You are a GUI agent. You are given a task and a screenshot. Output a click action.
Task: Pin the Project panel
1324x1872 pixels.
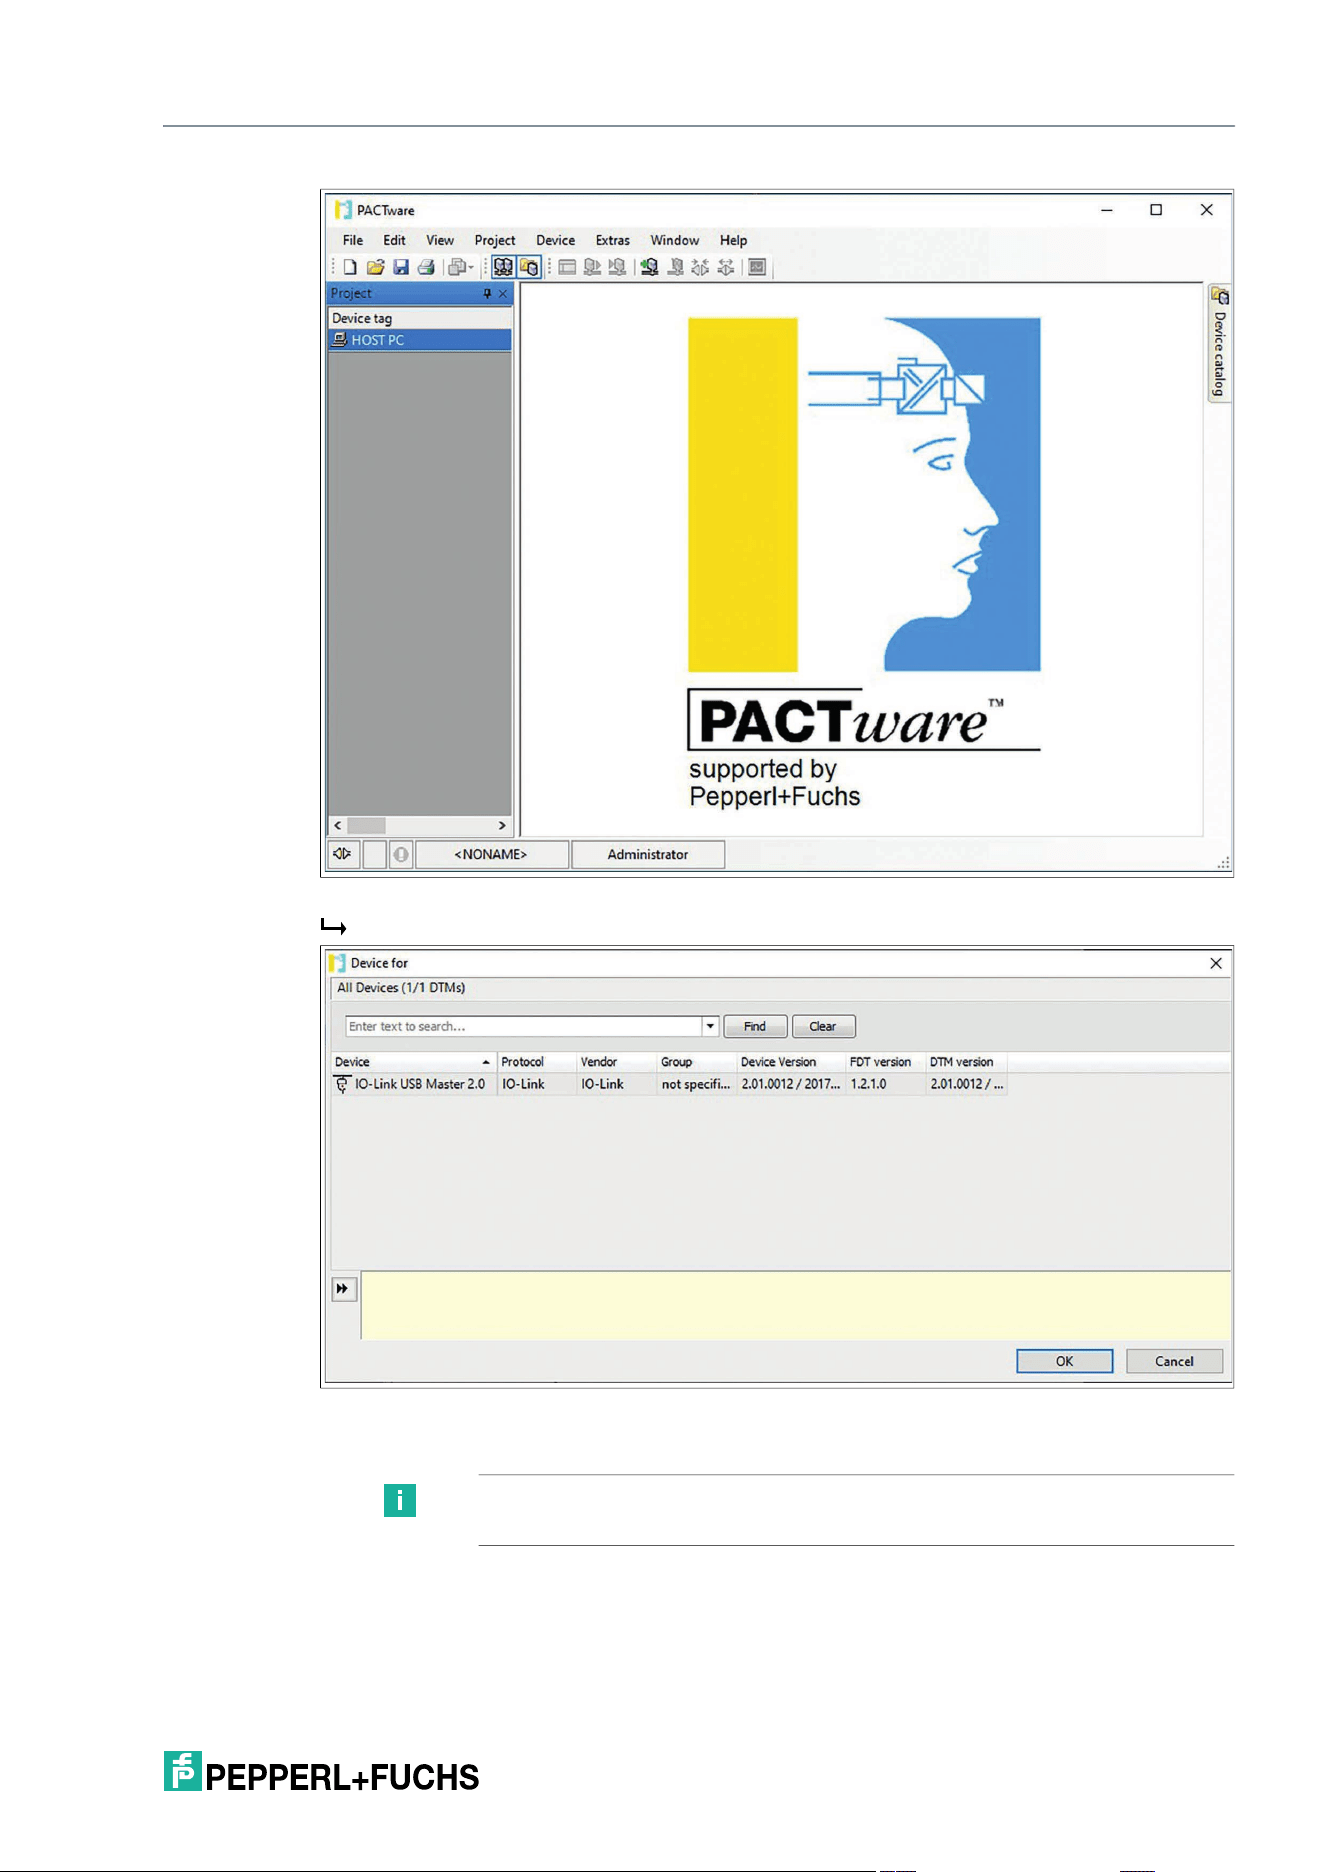coord(487,294)
